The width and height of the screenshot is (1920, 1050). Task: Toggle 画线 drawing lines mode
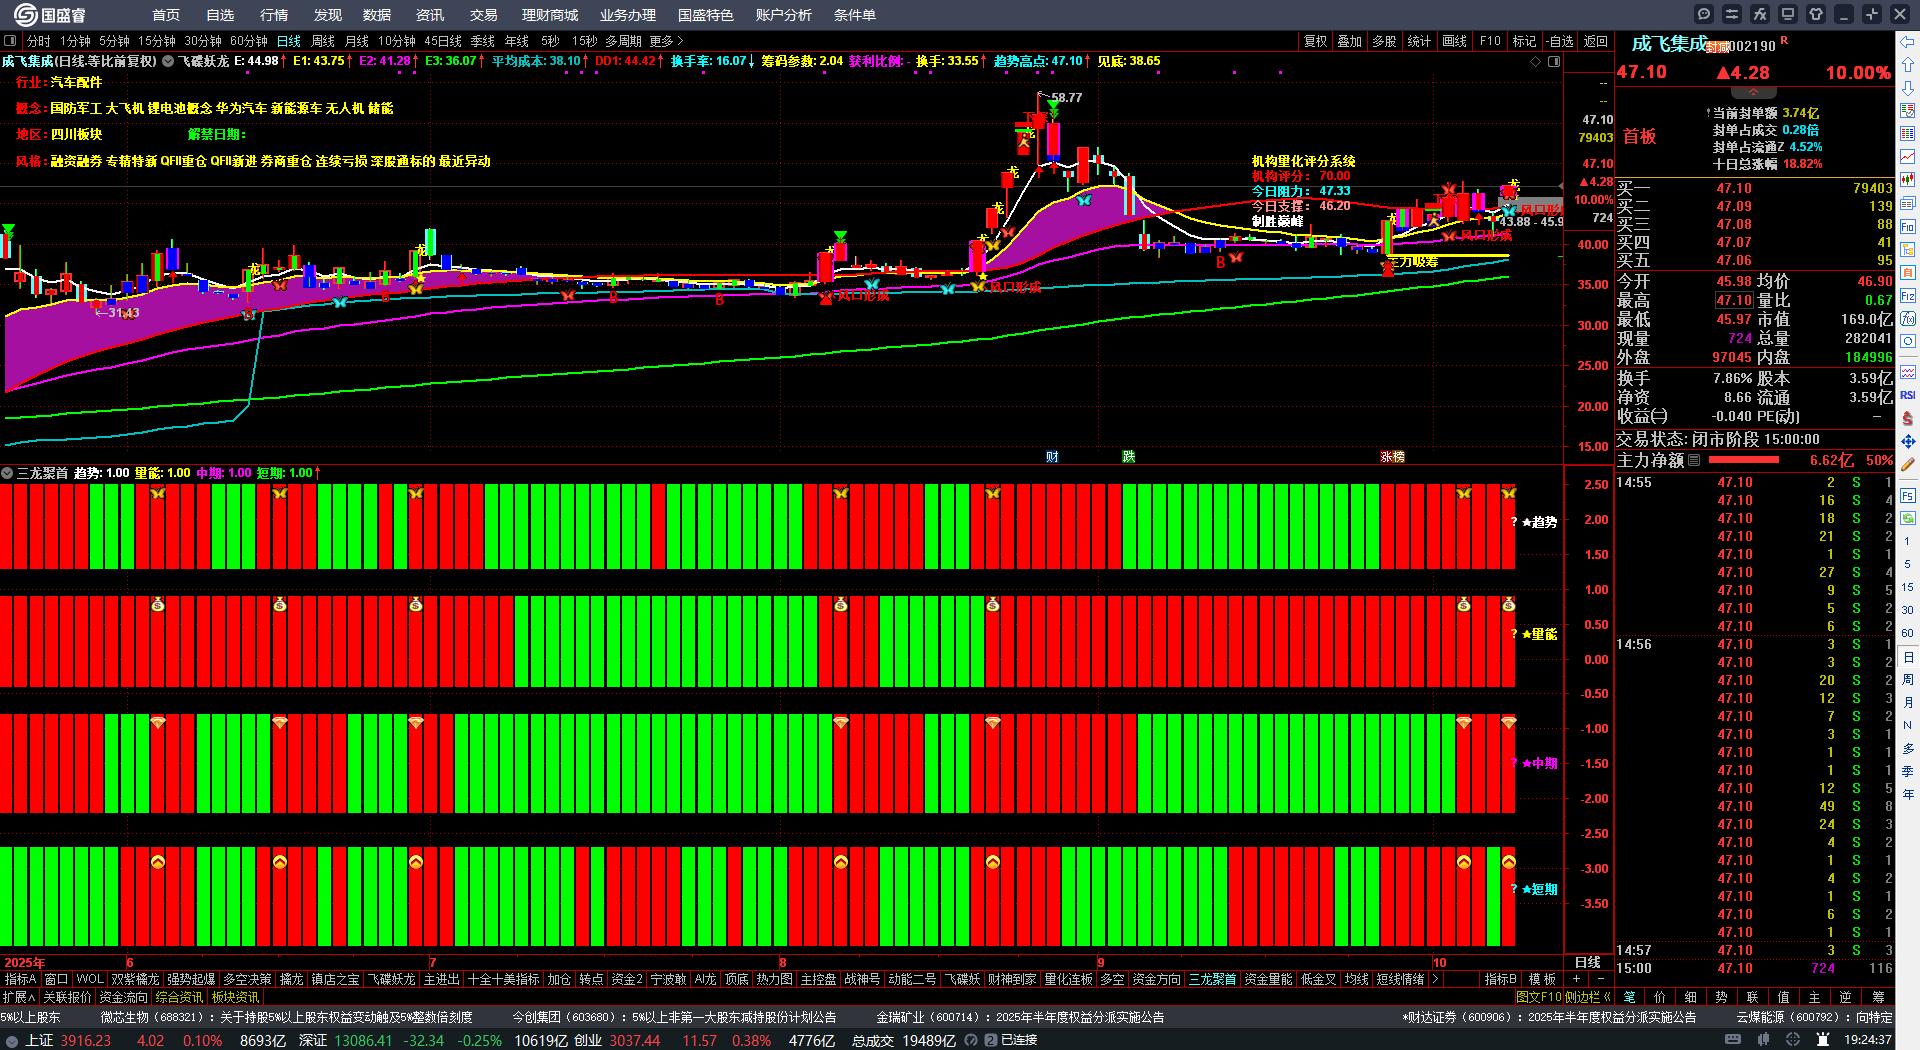[1455, 41]
